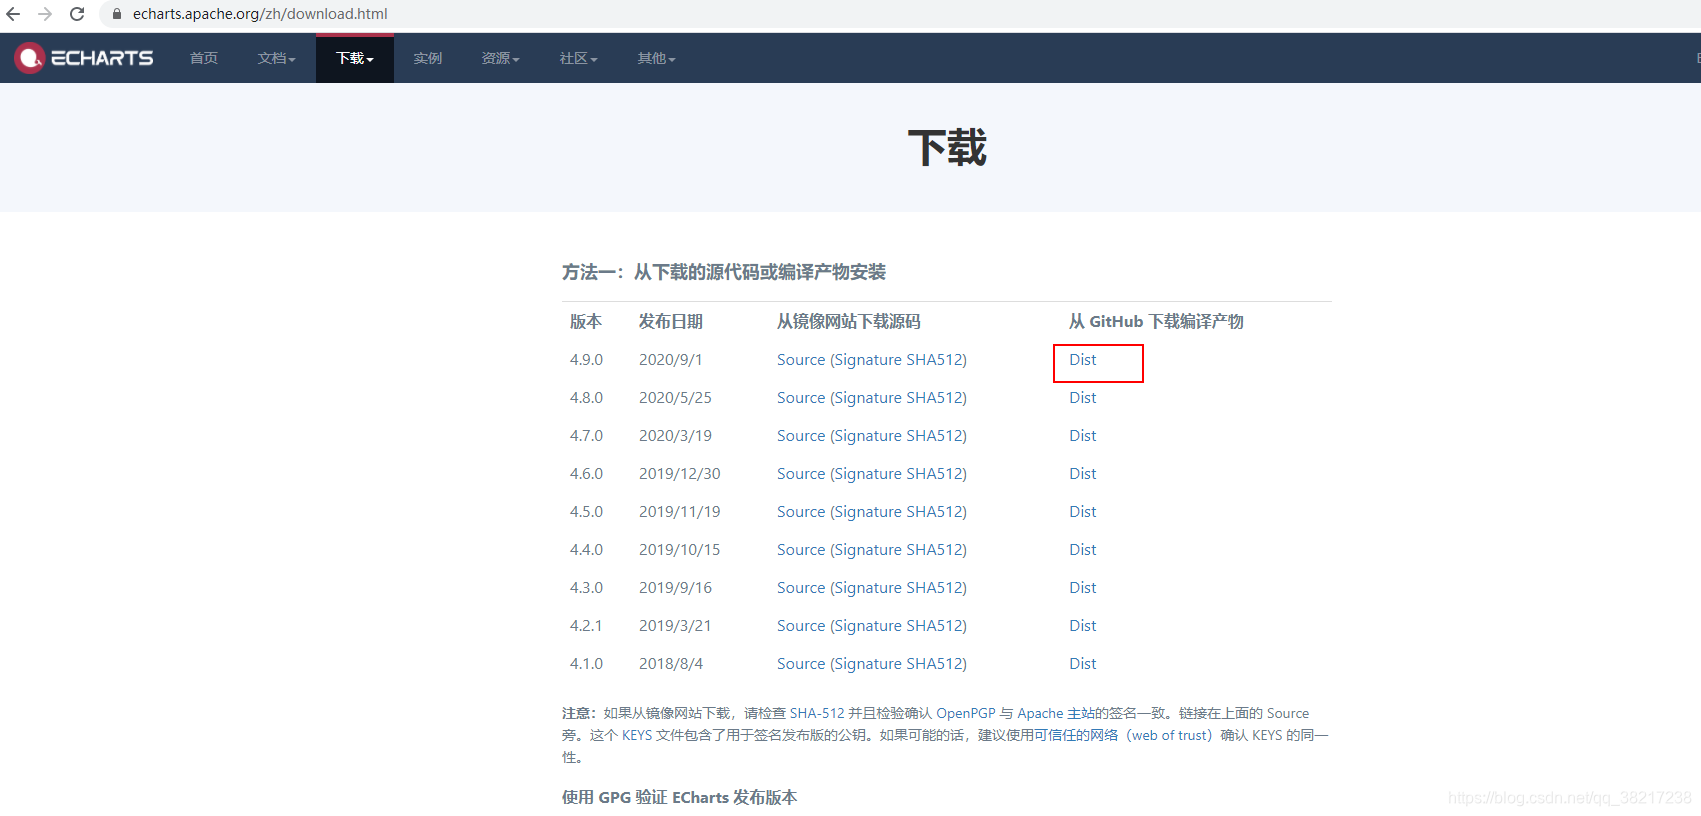
Task: Click the SHA-512 link in the note paragraph
Action: click(817, 713)
